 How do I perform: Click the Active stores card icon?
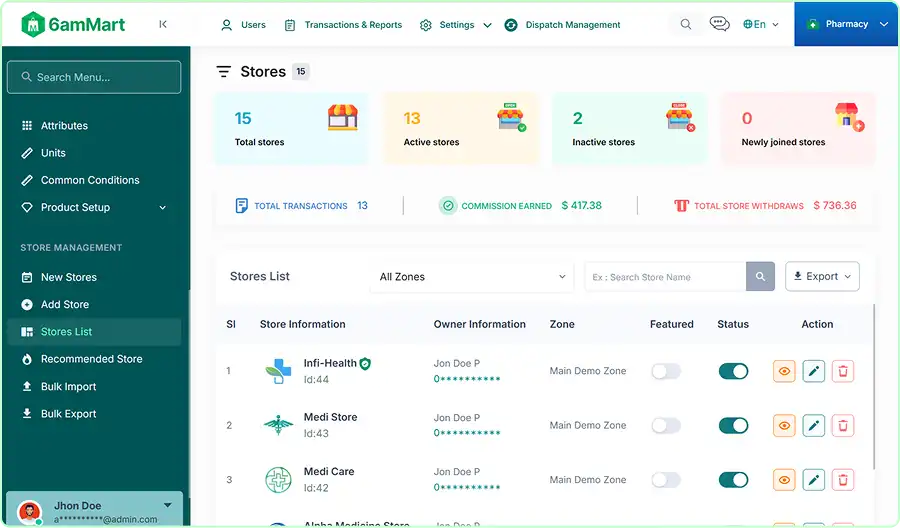tap(511, 117)
